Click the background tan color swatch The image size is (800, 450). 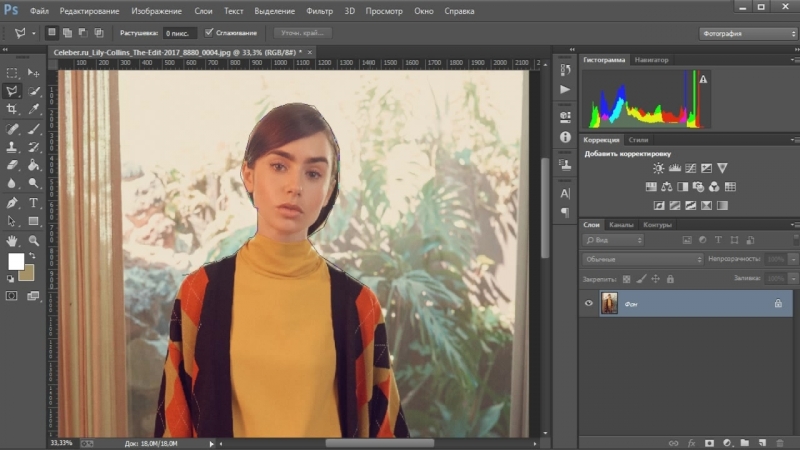pos(28,273)
